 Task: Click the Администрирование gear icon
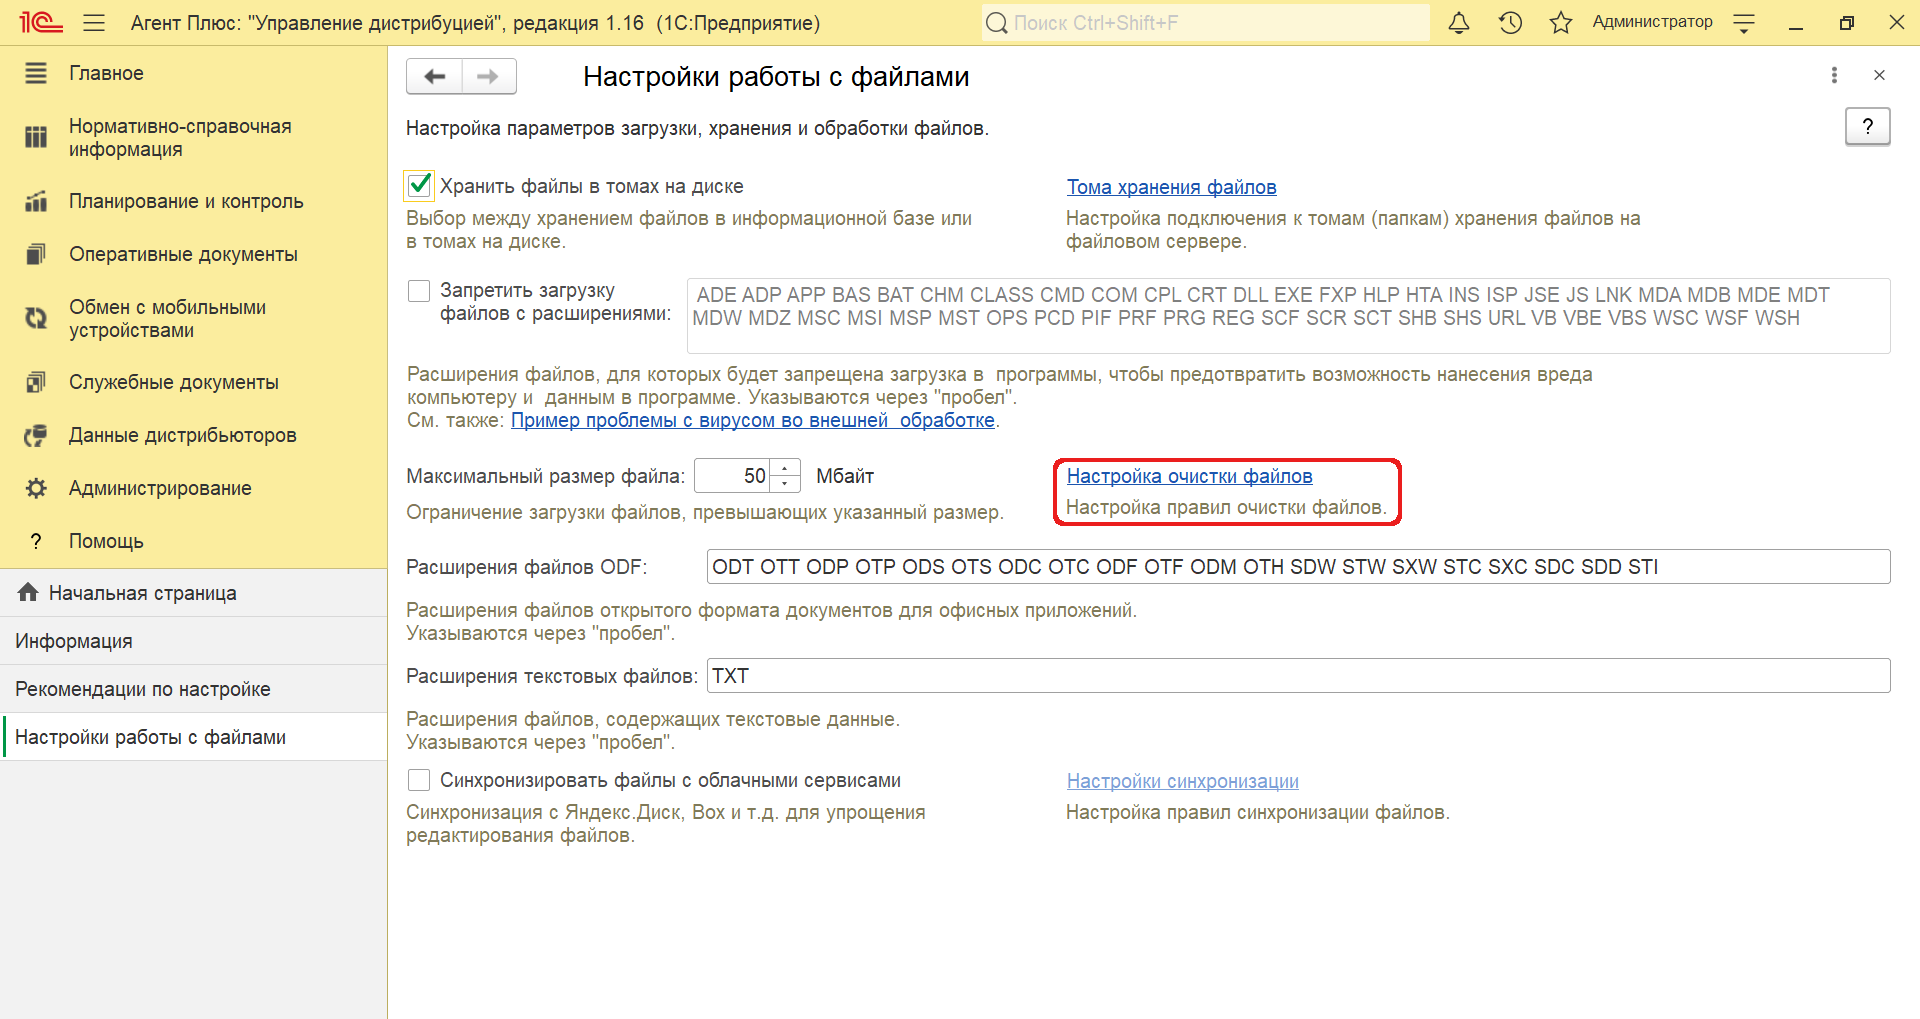pyautogui.click(x=36, y=488)
